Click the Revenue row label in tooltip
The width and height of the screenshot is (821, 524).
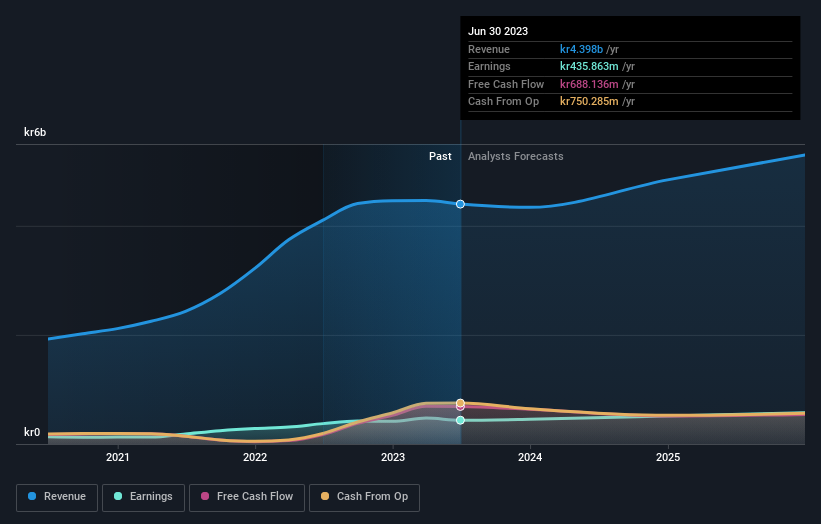(489, 49)
